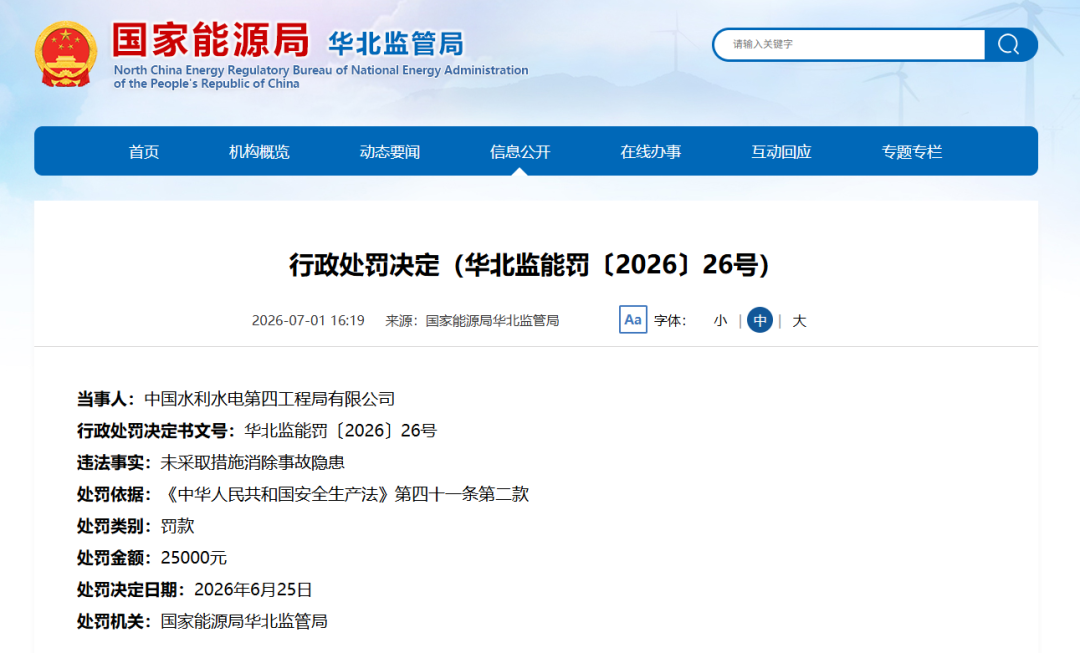The width and height of the screenshot is (1080, 653).
Task: Click the source 国家能源局华北监管局 text
Action: click(492, 320)
